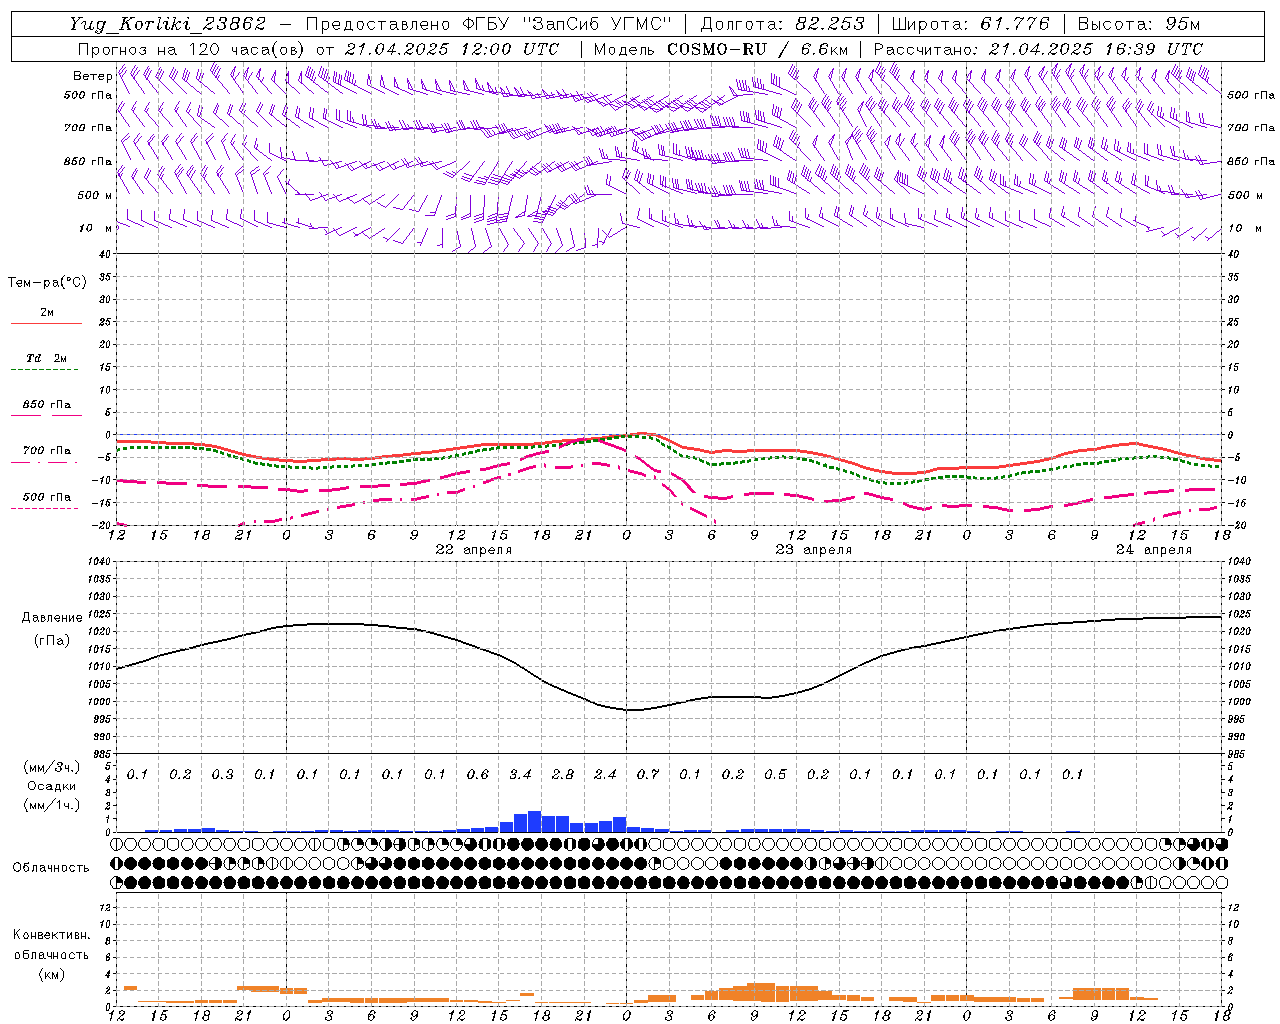The height and width of the screenshot is (1024, 1280).
Task: Click the '(мм/3ч.)' precipitation unit label
Action: 52,767
